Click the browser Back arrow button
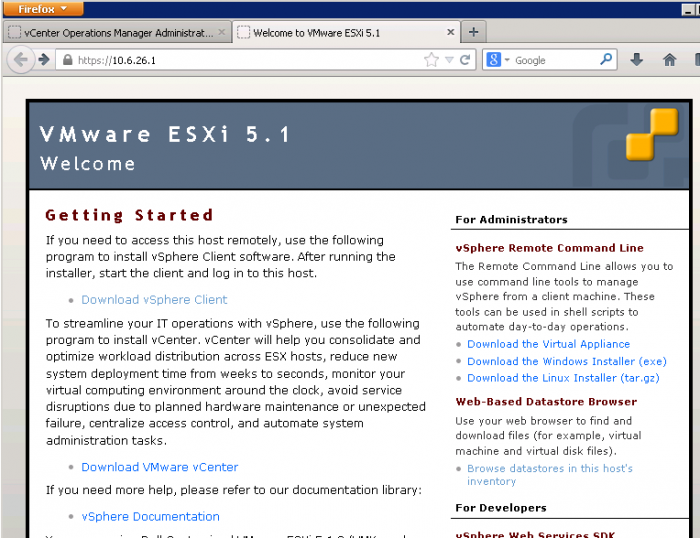 (x=21, y=60)
